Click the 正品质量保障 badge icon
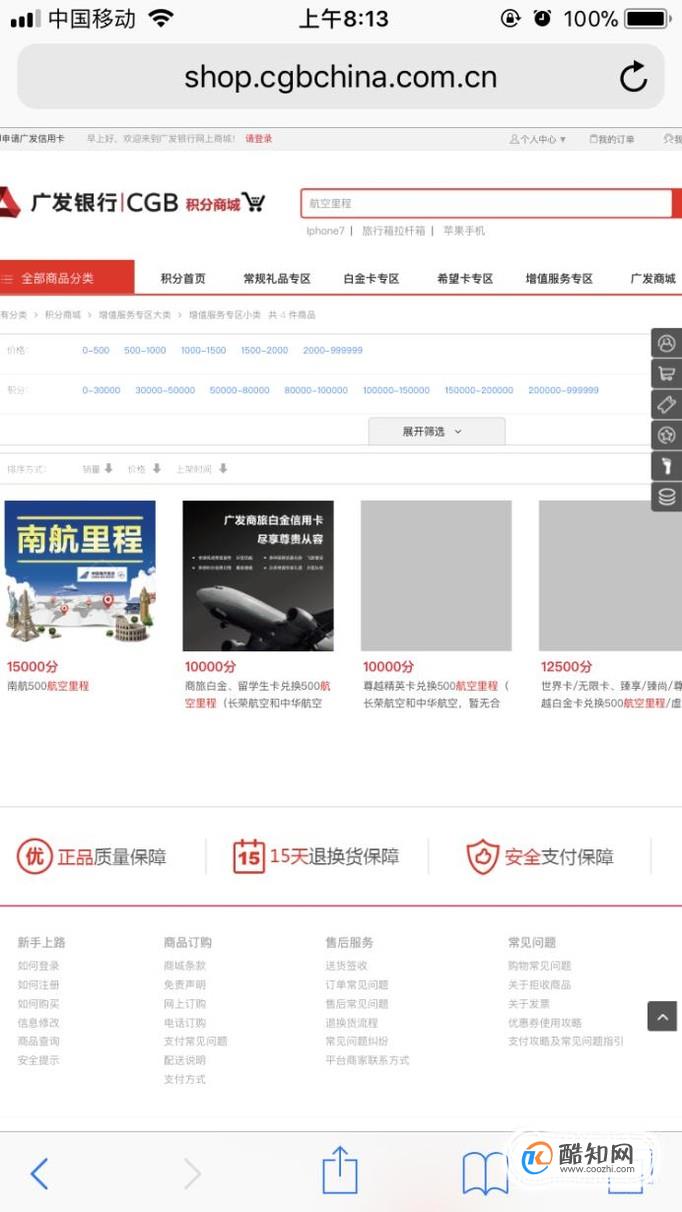The height and width of the screenshot is (1212, 682). pos(34,856)
